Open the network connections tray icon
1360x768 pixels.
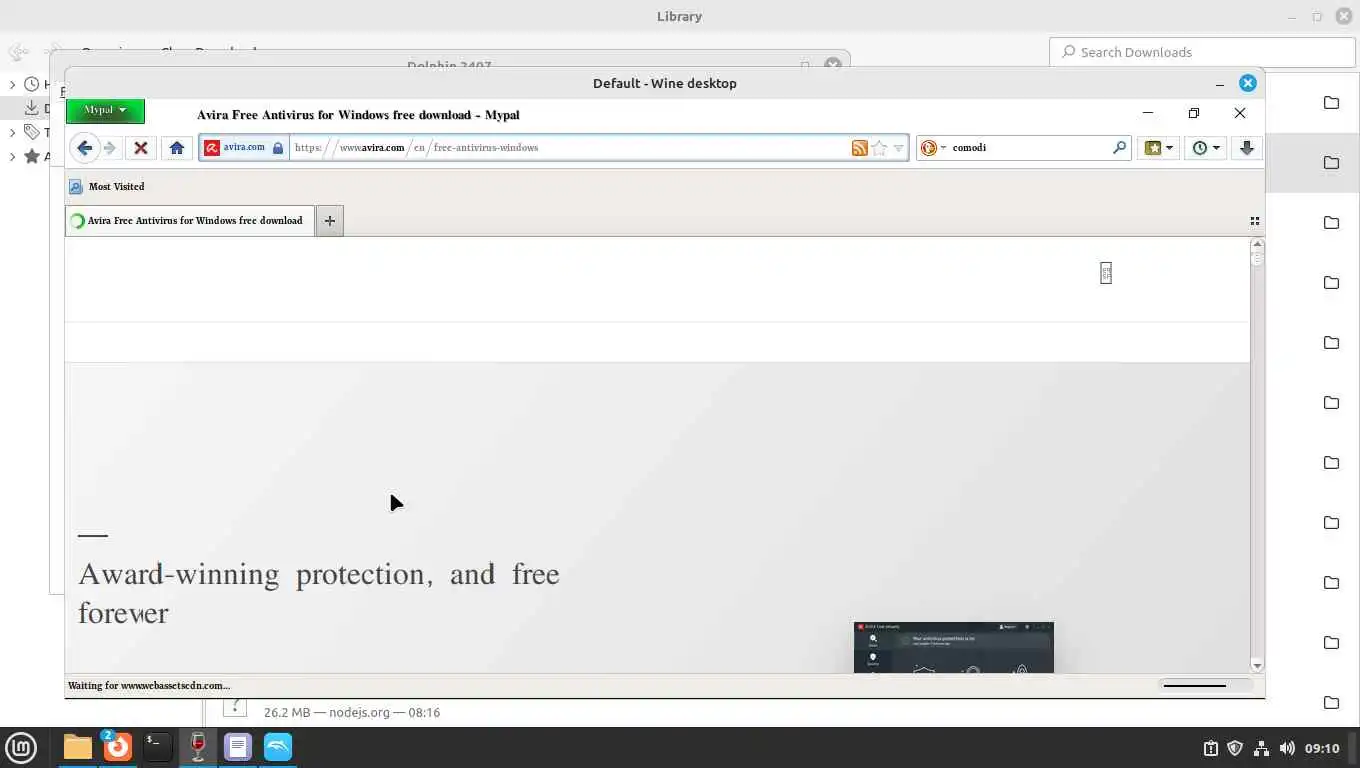pyautogui.click(x=1261, y=748)
